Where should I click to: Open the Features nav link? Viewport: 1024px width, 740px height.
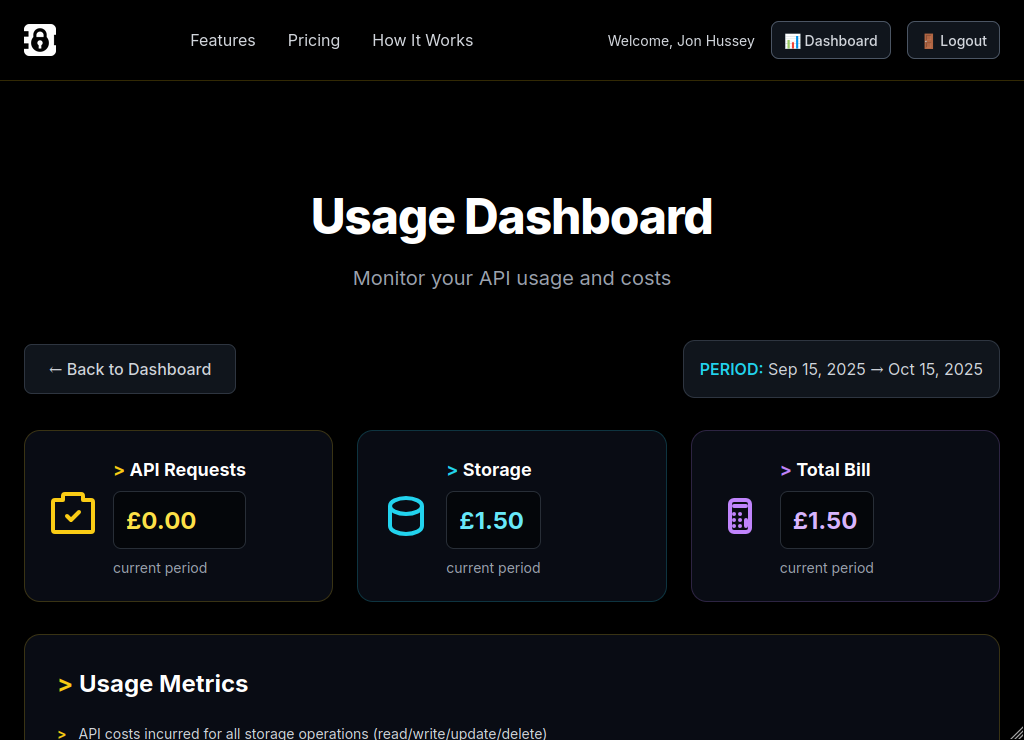(x=223, y=40)
